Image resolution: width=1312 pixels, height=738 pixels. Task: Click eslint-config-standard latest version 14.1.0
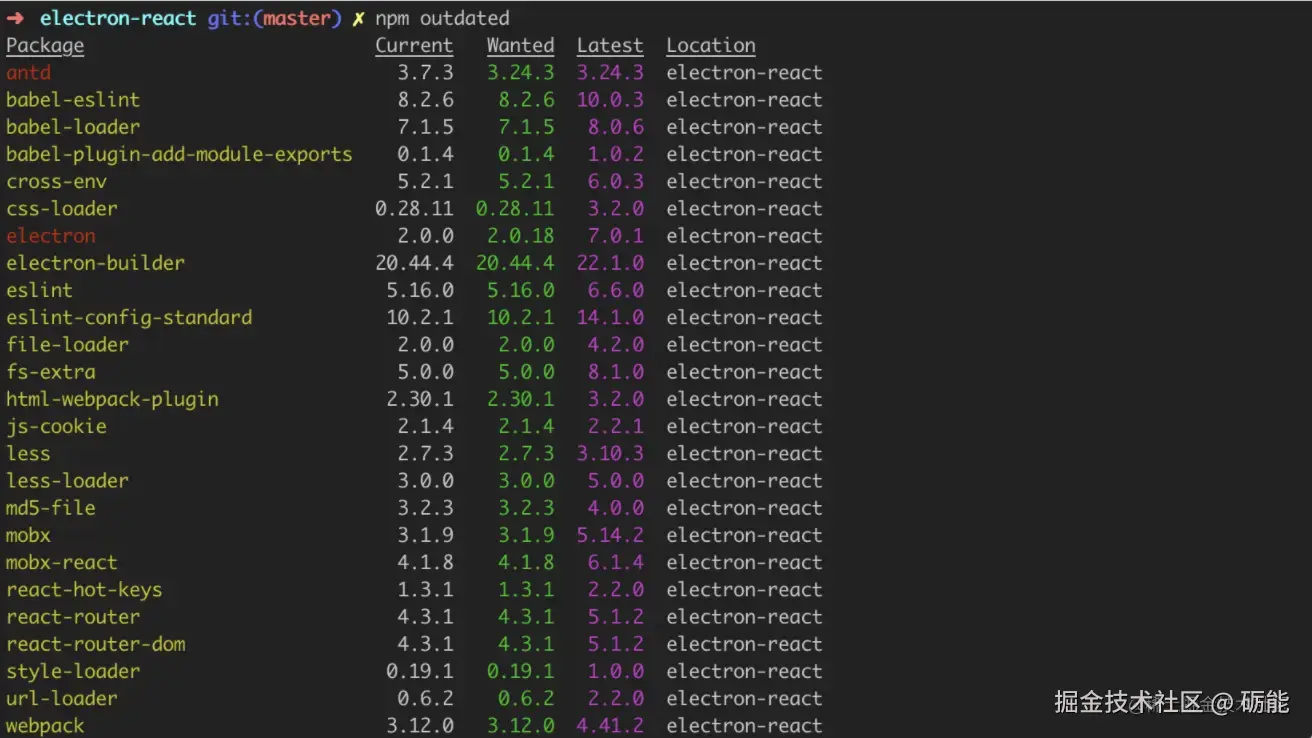pyautogui.click(x=610, y=318)
